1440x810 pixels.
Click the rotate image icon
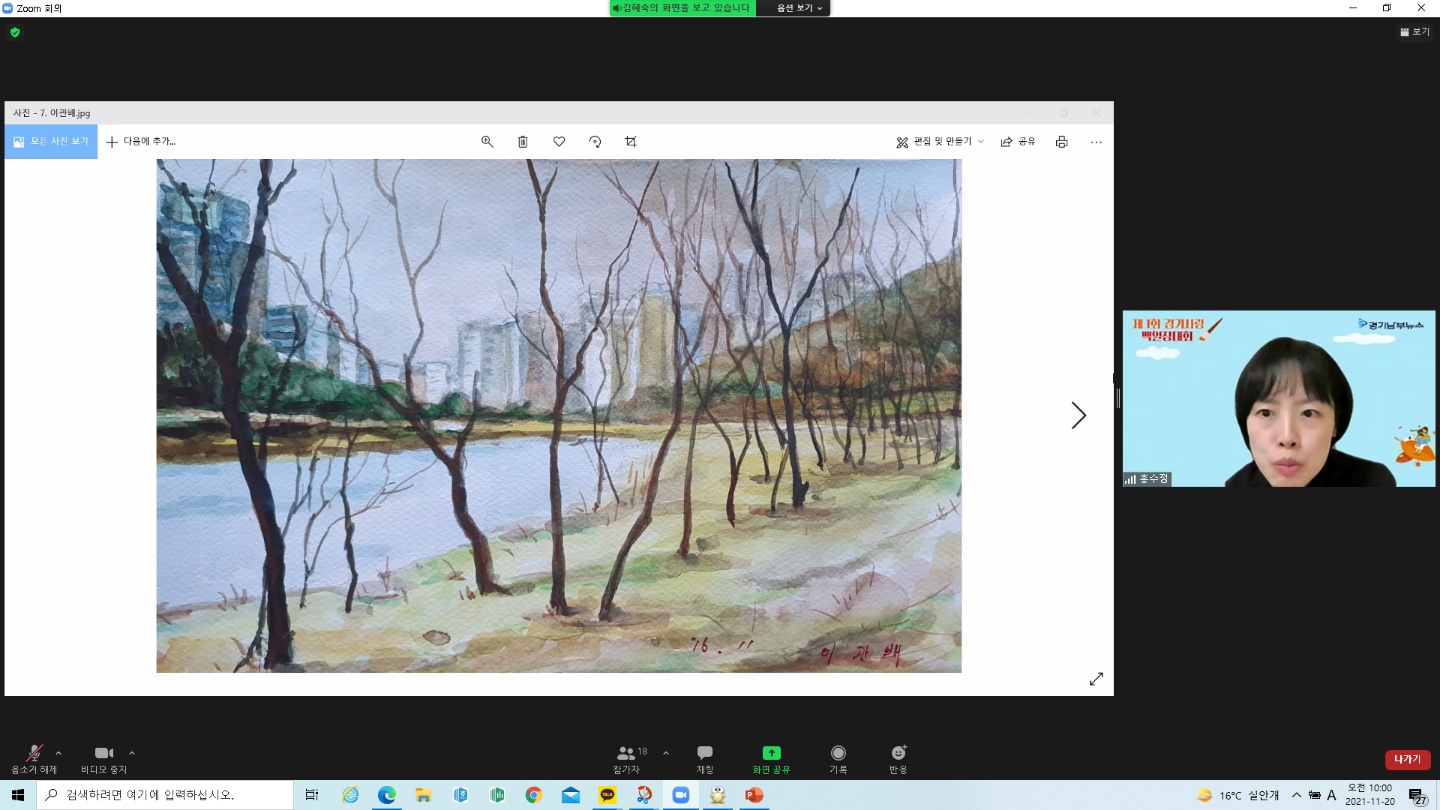(x=595, y=142)
